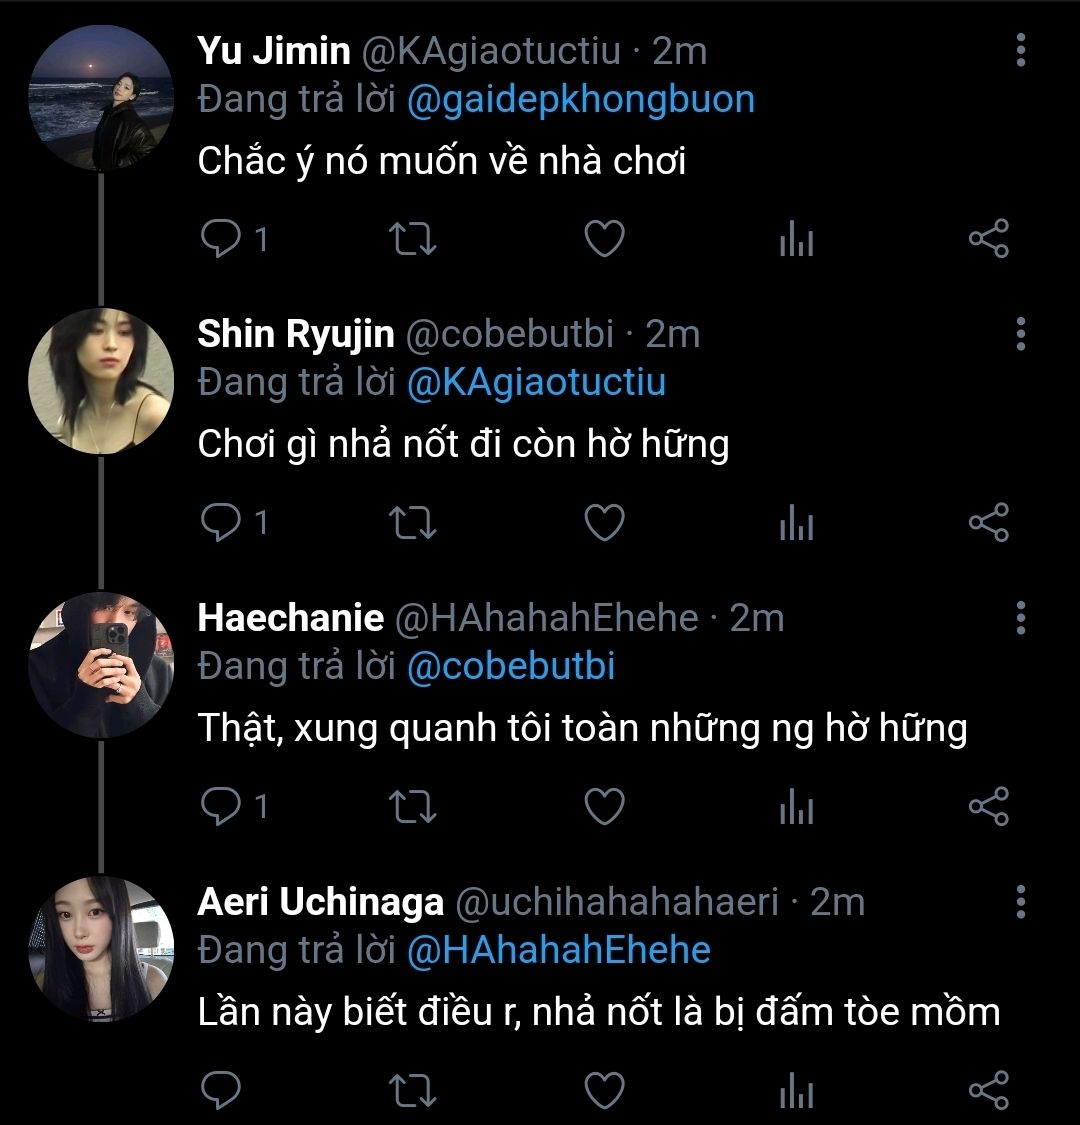Viewport: 1080px width, 1125px height.
Task: Reply to Yu Jimin's tweet
Action: point(220,240)
